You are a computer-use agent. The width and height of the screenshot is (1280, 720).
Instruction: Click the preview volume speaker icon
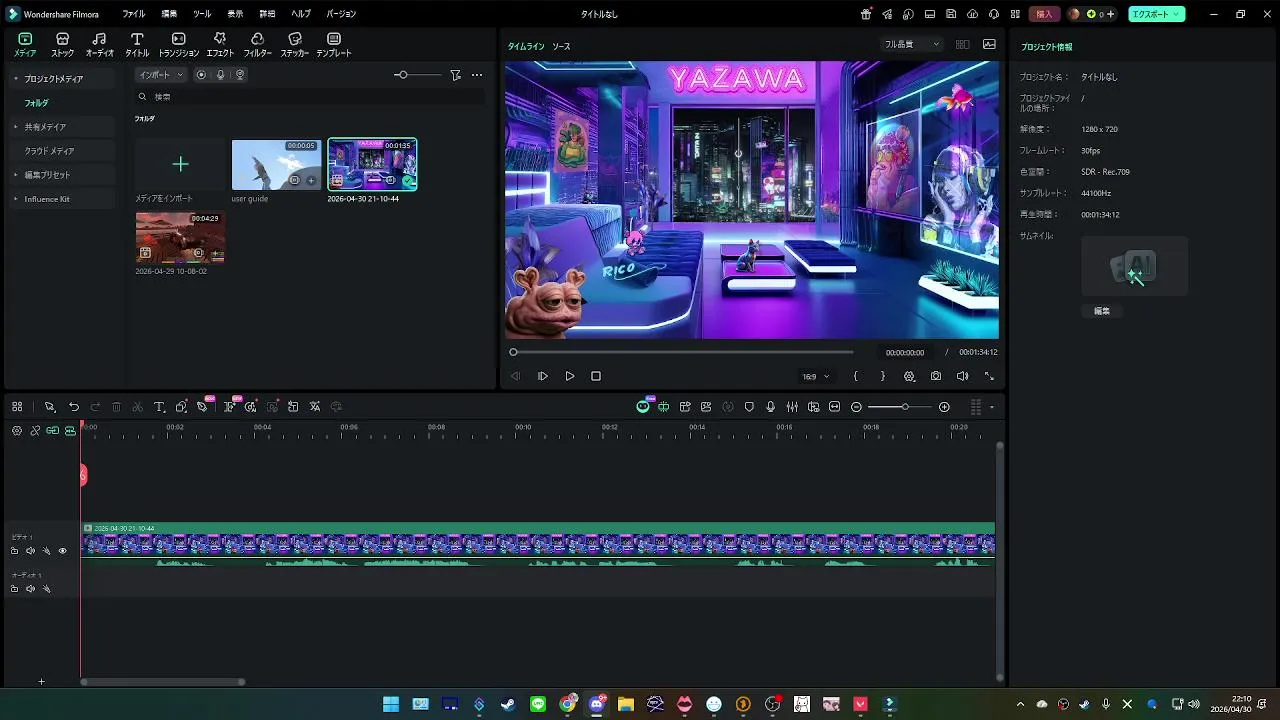click(x=962, y=376)
